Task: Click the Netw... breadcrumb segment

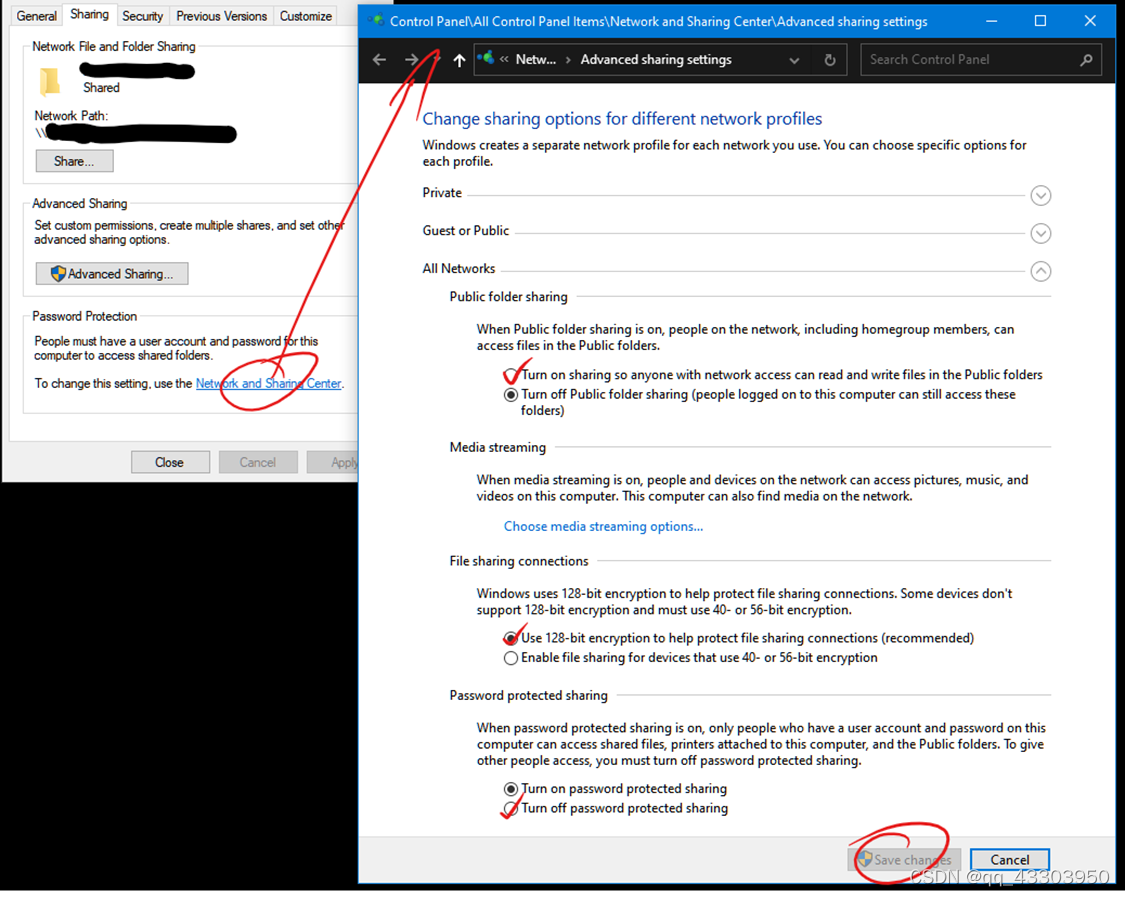Action: (x=536, y=60)
